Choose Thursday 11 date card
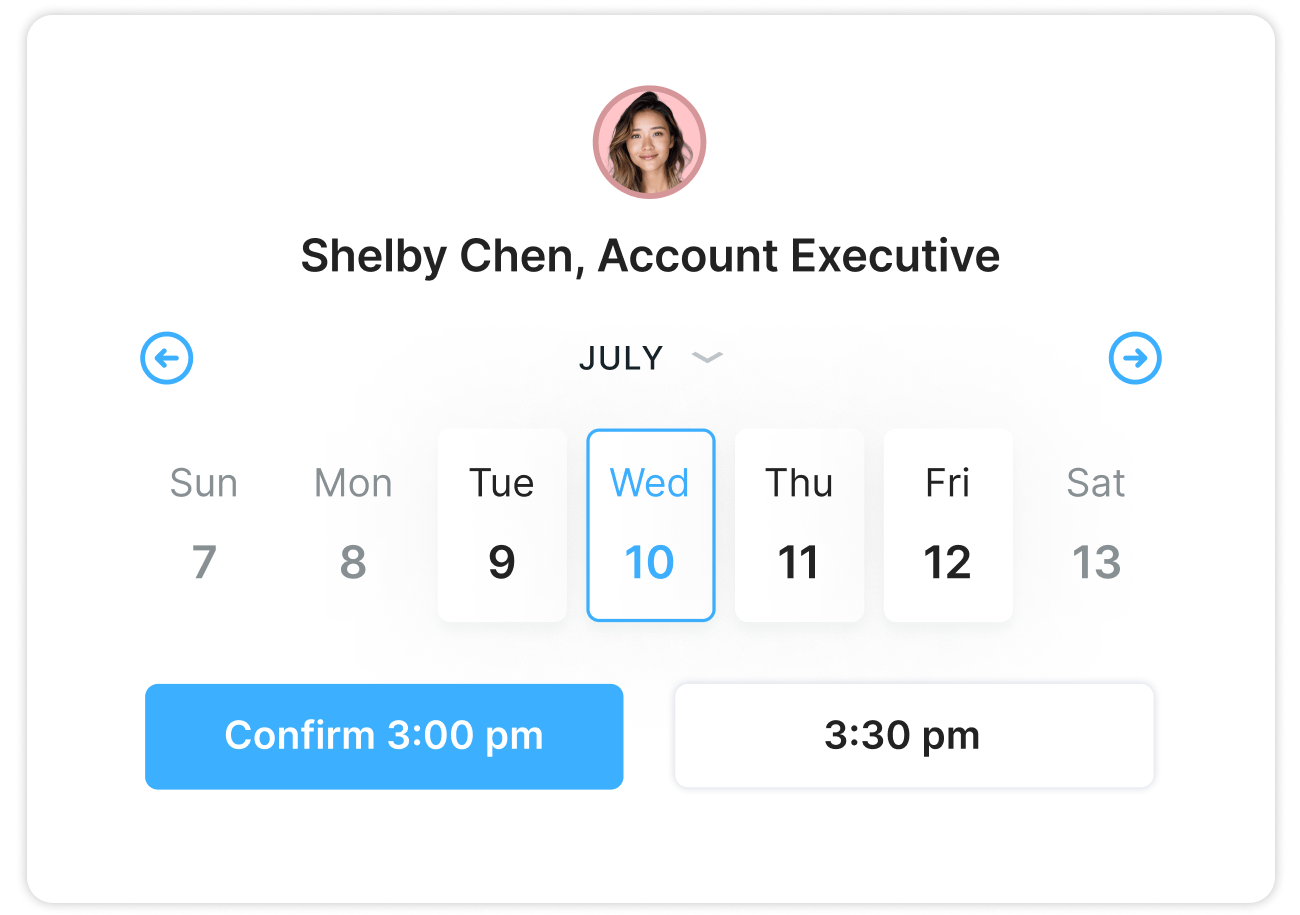 coord(799,525)
